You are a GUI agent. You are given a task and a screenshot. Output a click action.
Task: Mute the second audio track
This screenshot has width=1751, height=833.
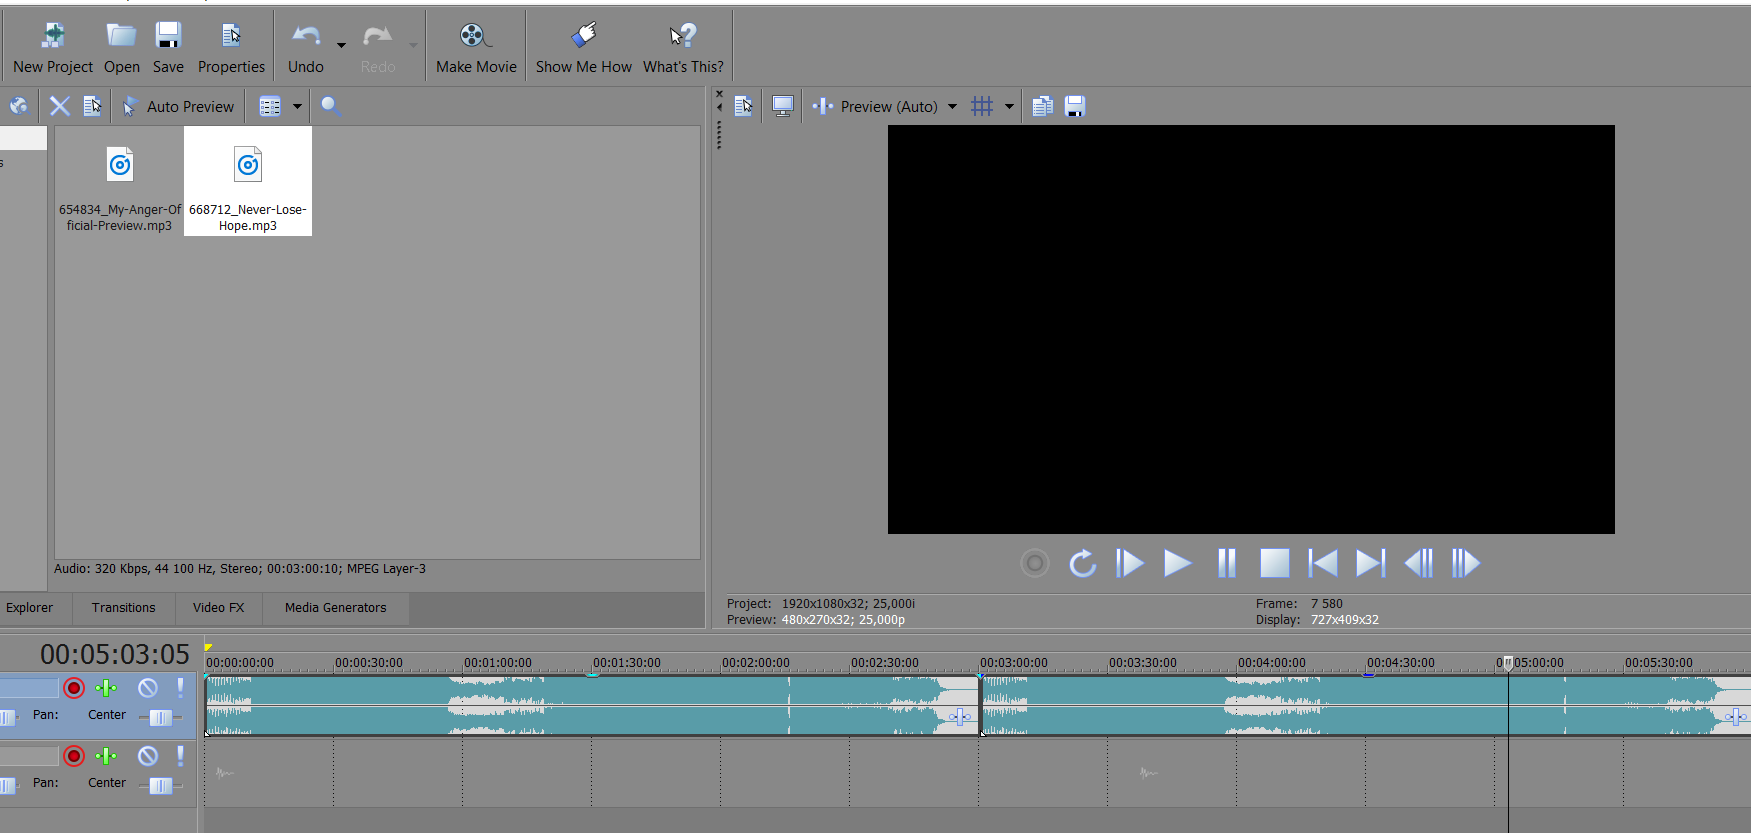tap(148, 756)
